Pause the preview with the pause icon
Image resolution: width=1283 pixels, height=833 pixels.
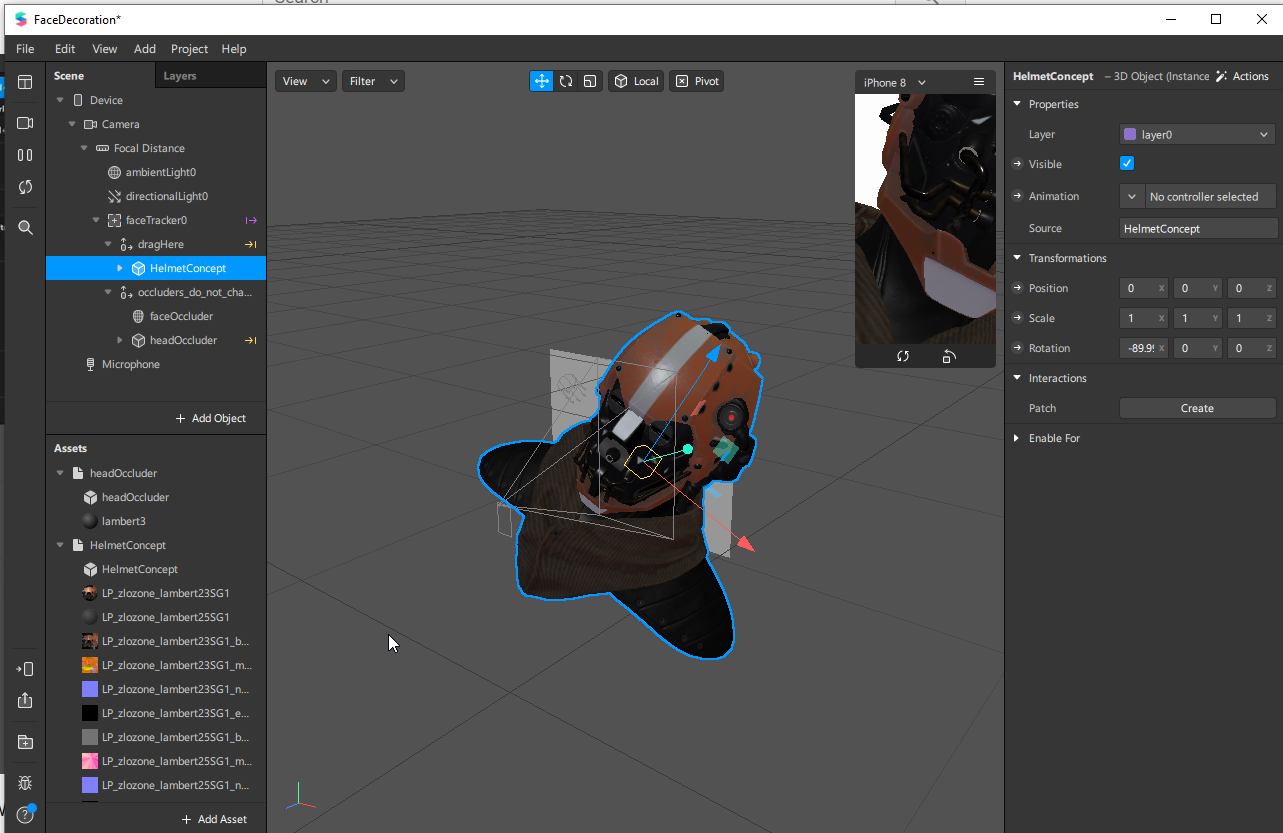point(25,155)
